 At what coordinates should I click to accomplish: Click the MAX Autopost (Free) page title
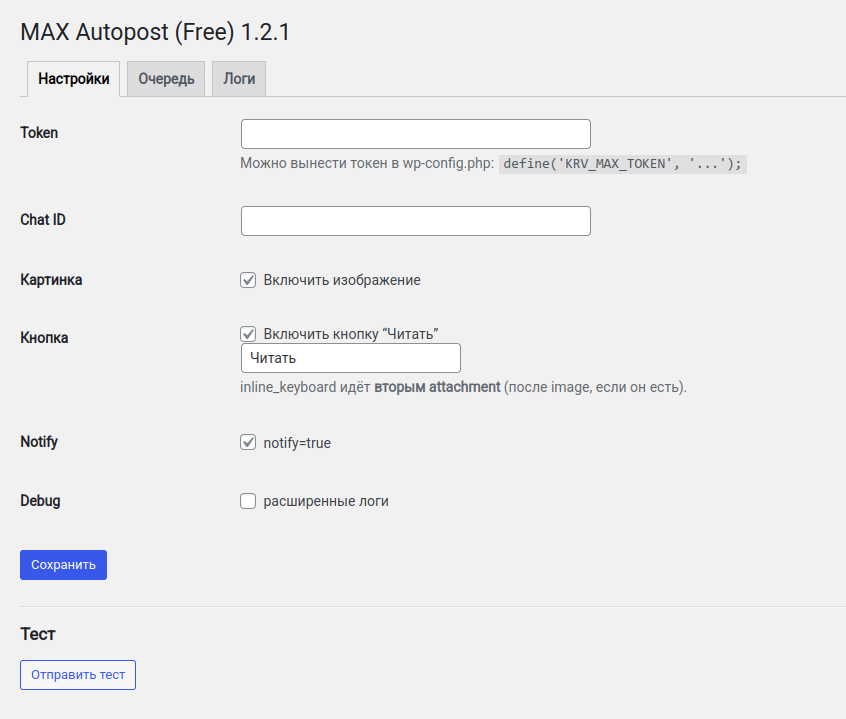click(x=155, y=32)
